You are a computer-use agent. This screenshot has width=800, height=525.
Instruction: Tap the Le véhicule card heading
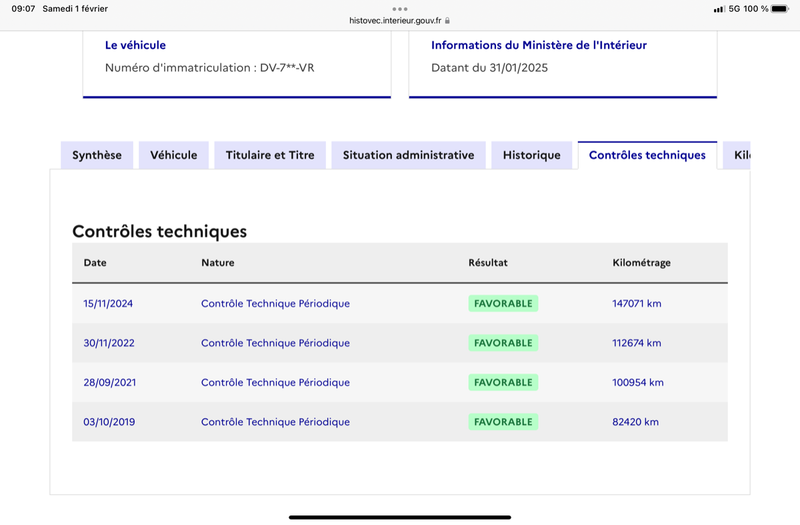[x=135, y=45]
